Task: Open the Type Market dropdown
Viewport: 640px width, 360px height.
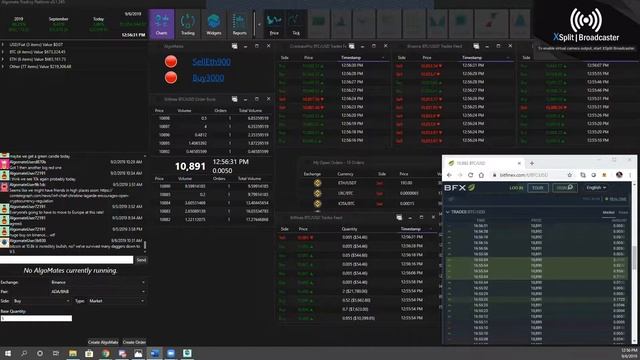Action: click(116, 301)
